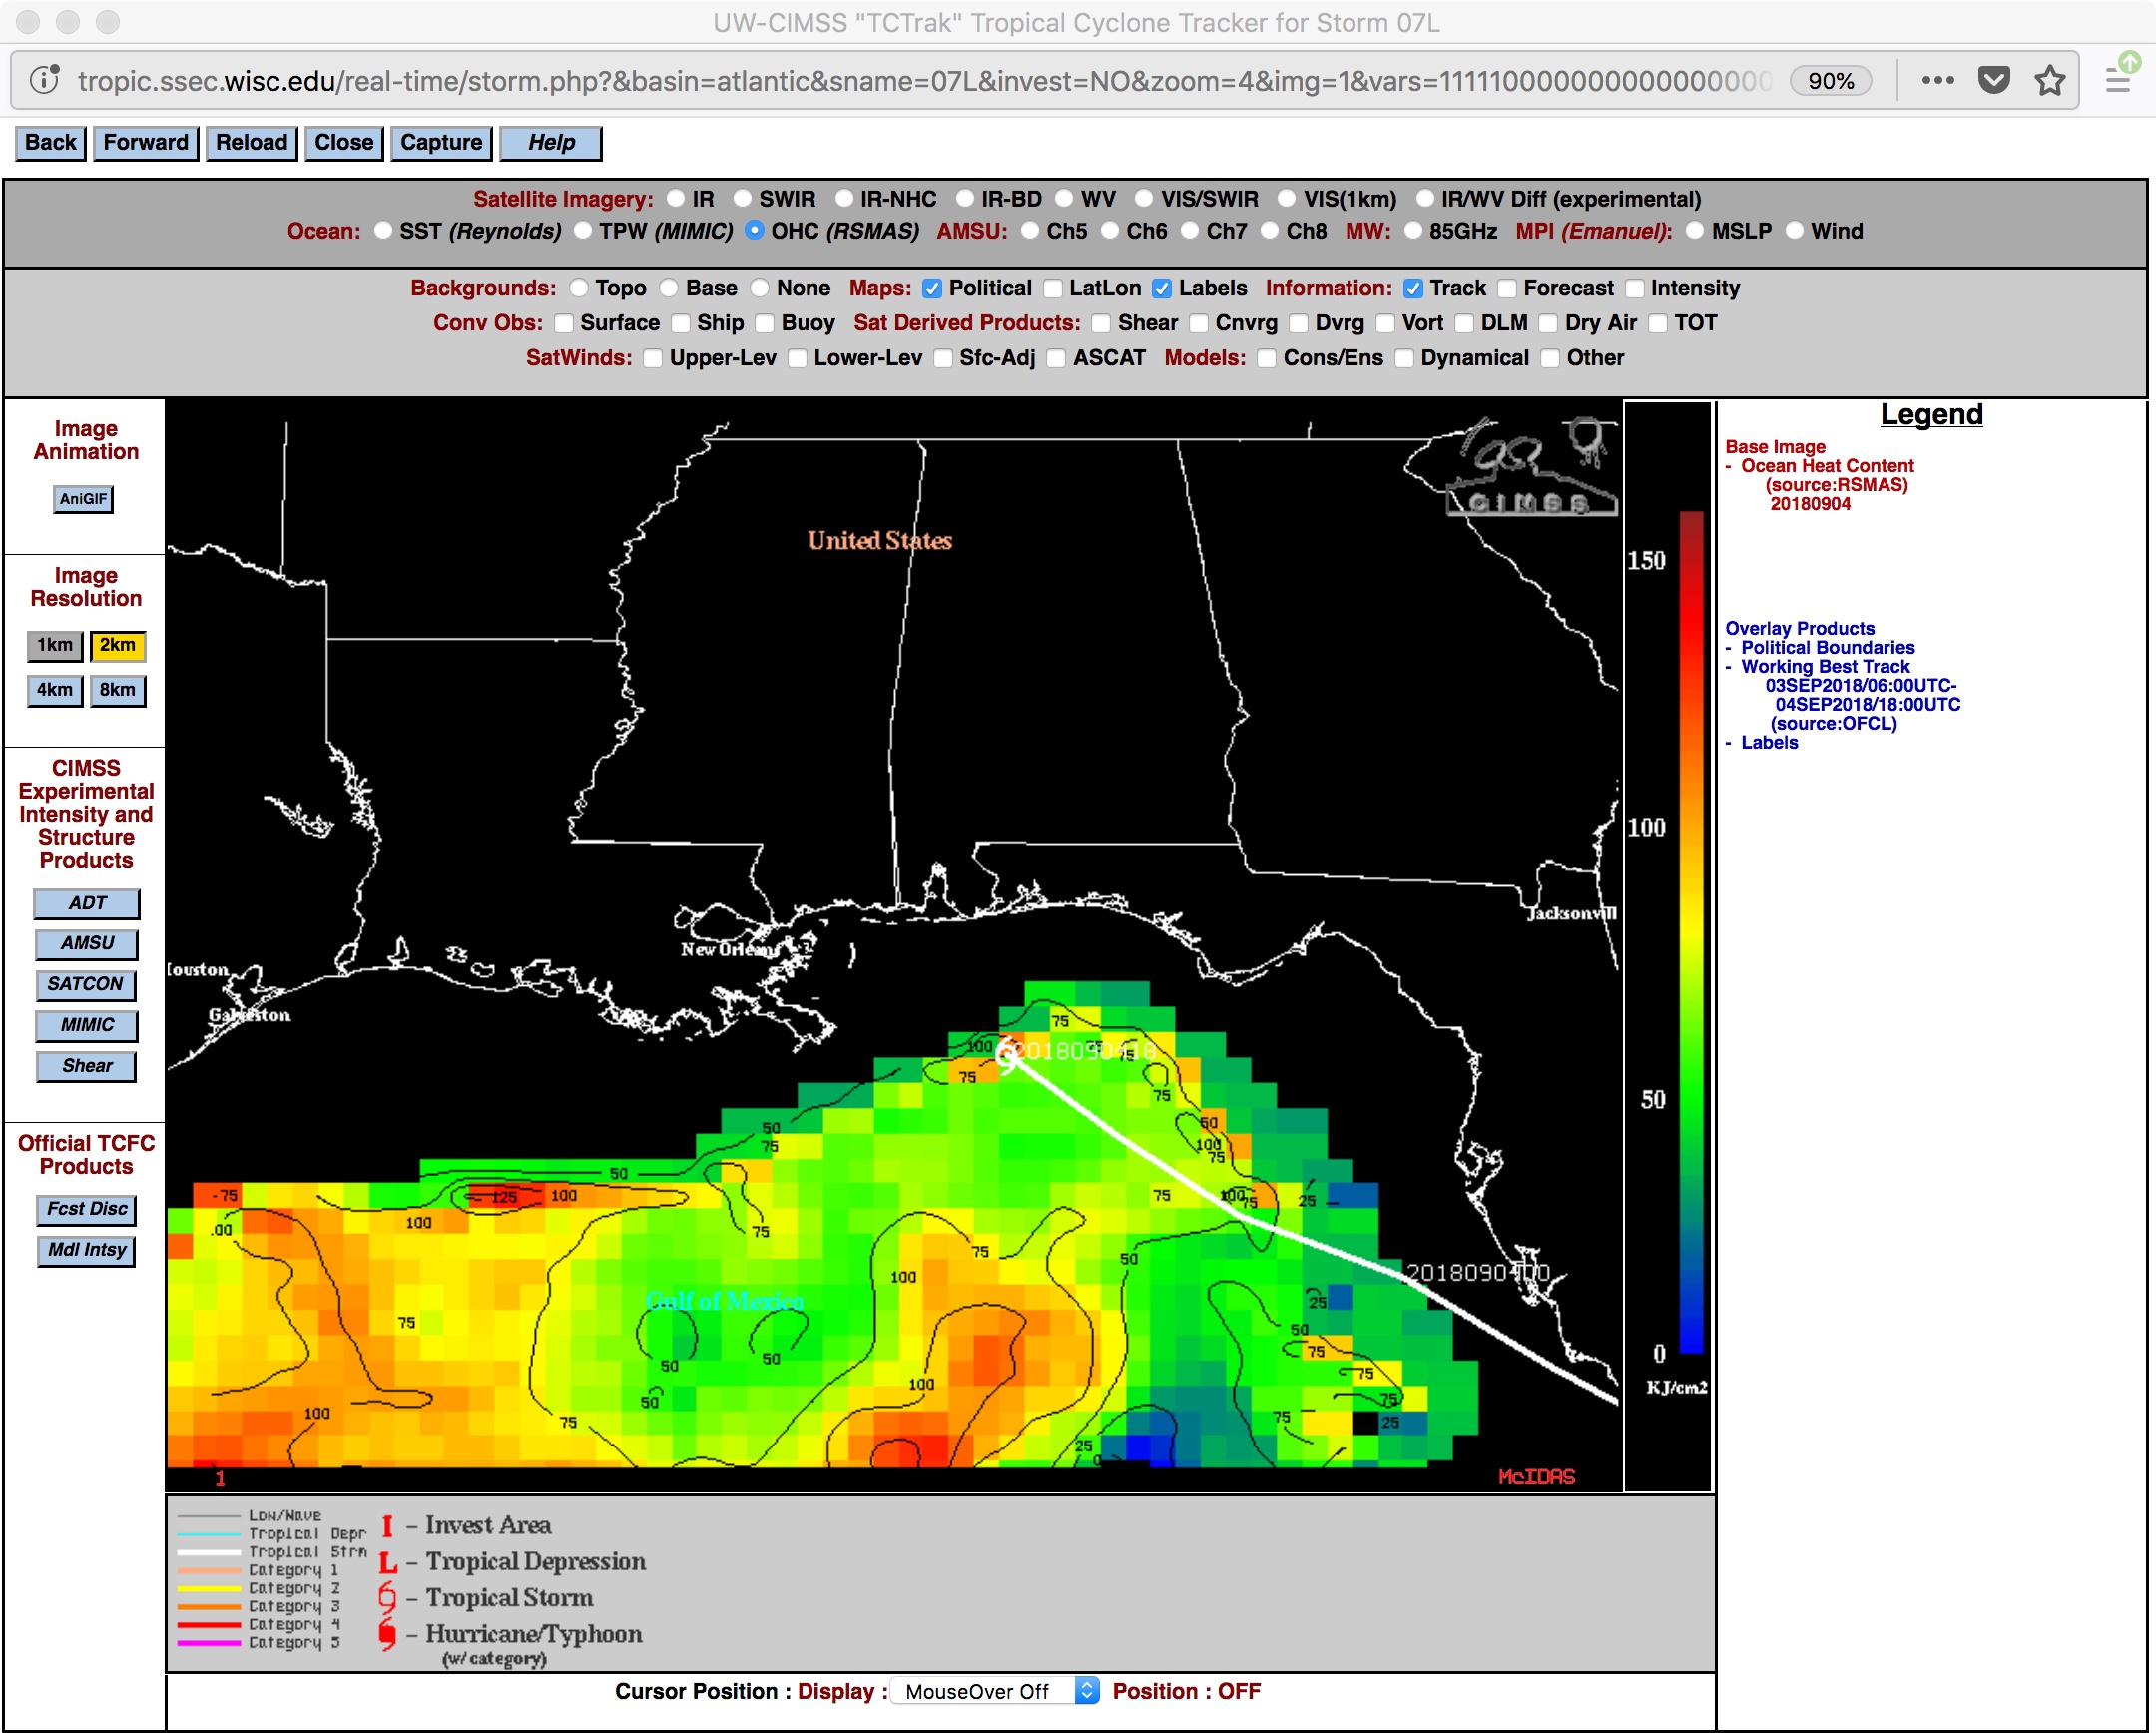Open the Help menu button
Viewport: 2156px width, 1735px height.
(551, 143)
